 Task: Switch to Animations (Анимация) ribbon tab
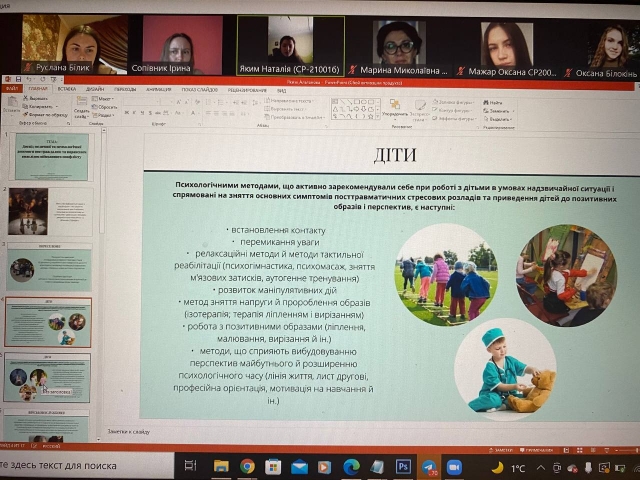click(x=159, y=90)
